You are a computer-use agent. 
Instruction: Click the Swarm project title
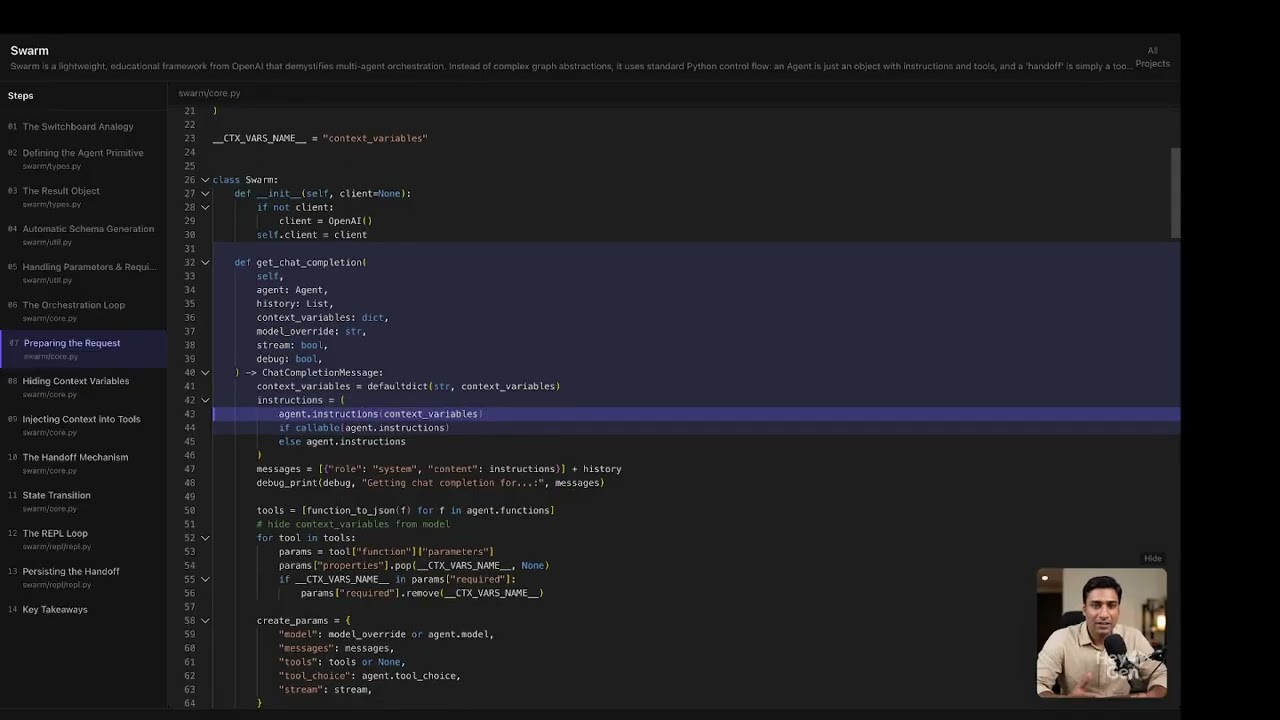pyautogui.click(x=29, y=51)
